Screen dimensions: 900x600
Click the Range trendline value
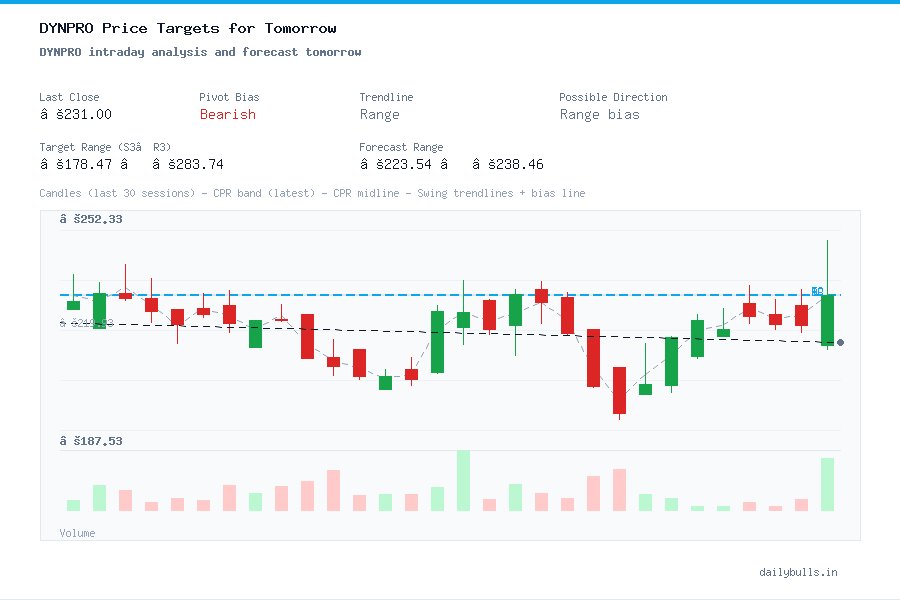(x=378, y=115)
